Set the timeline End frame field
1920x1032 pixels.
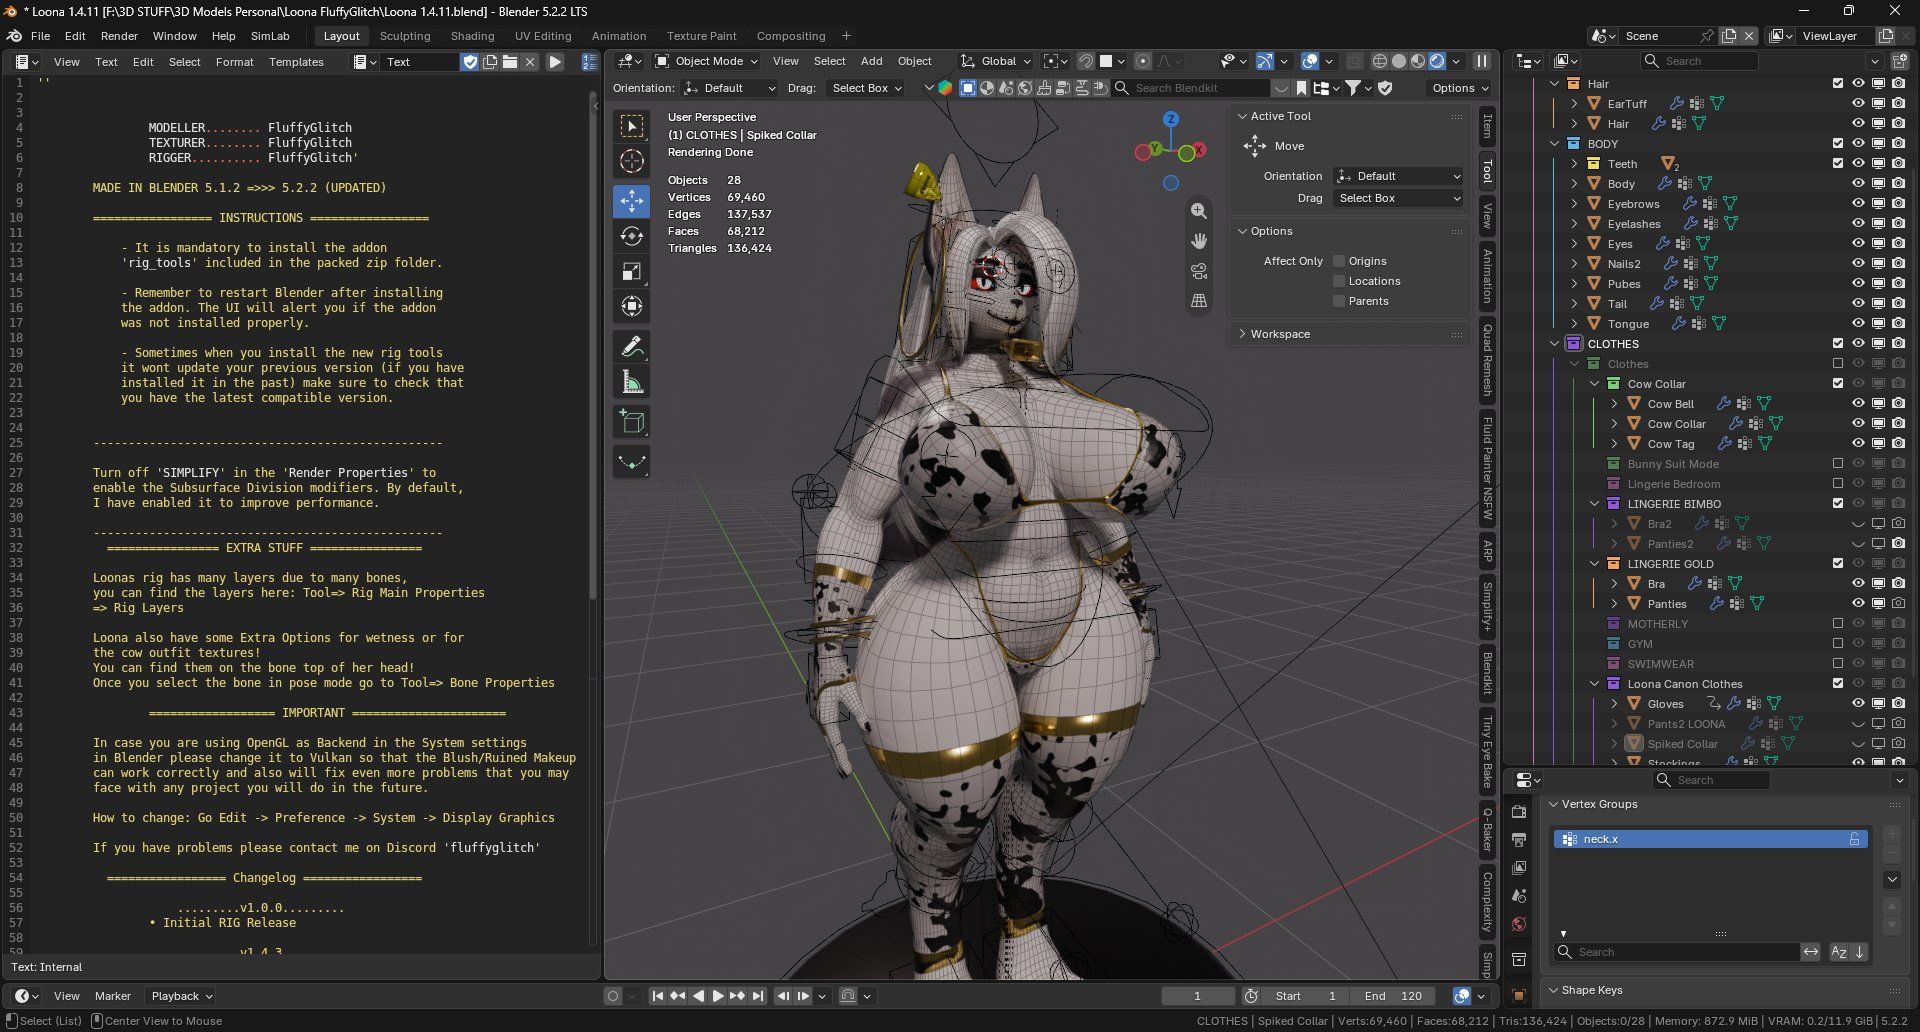[1393, 996]
